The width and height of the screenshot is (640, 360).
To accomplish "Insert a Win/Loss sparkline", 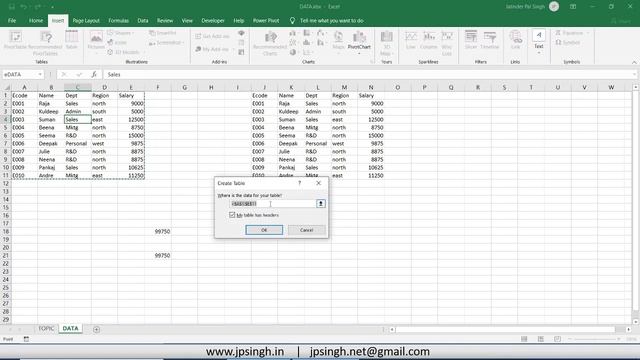I will click(447, 43).
